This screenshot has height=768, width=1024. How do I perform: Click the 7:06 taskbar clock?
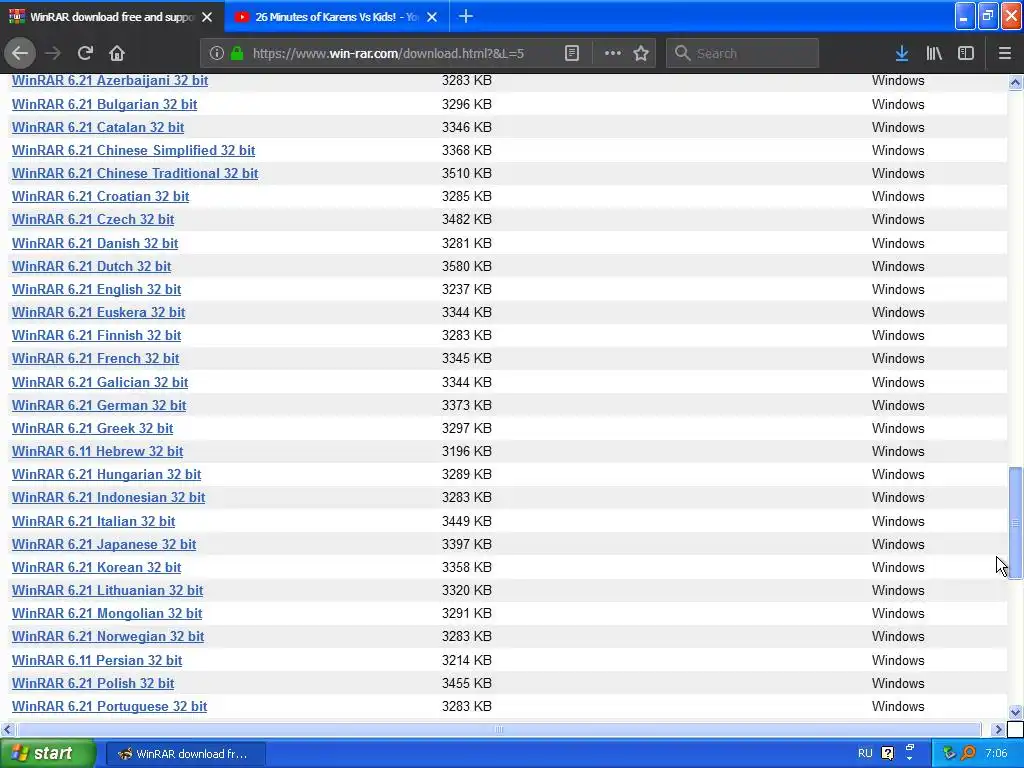tap(997, 753)
